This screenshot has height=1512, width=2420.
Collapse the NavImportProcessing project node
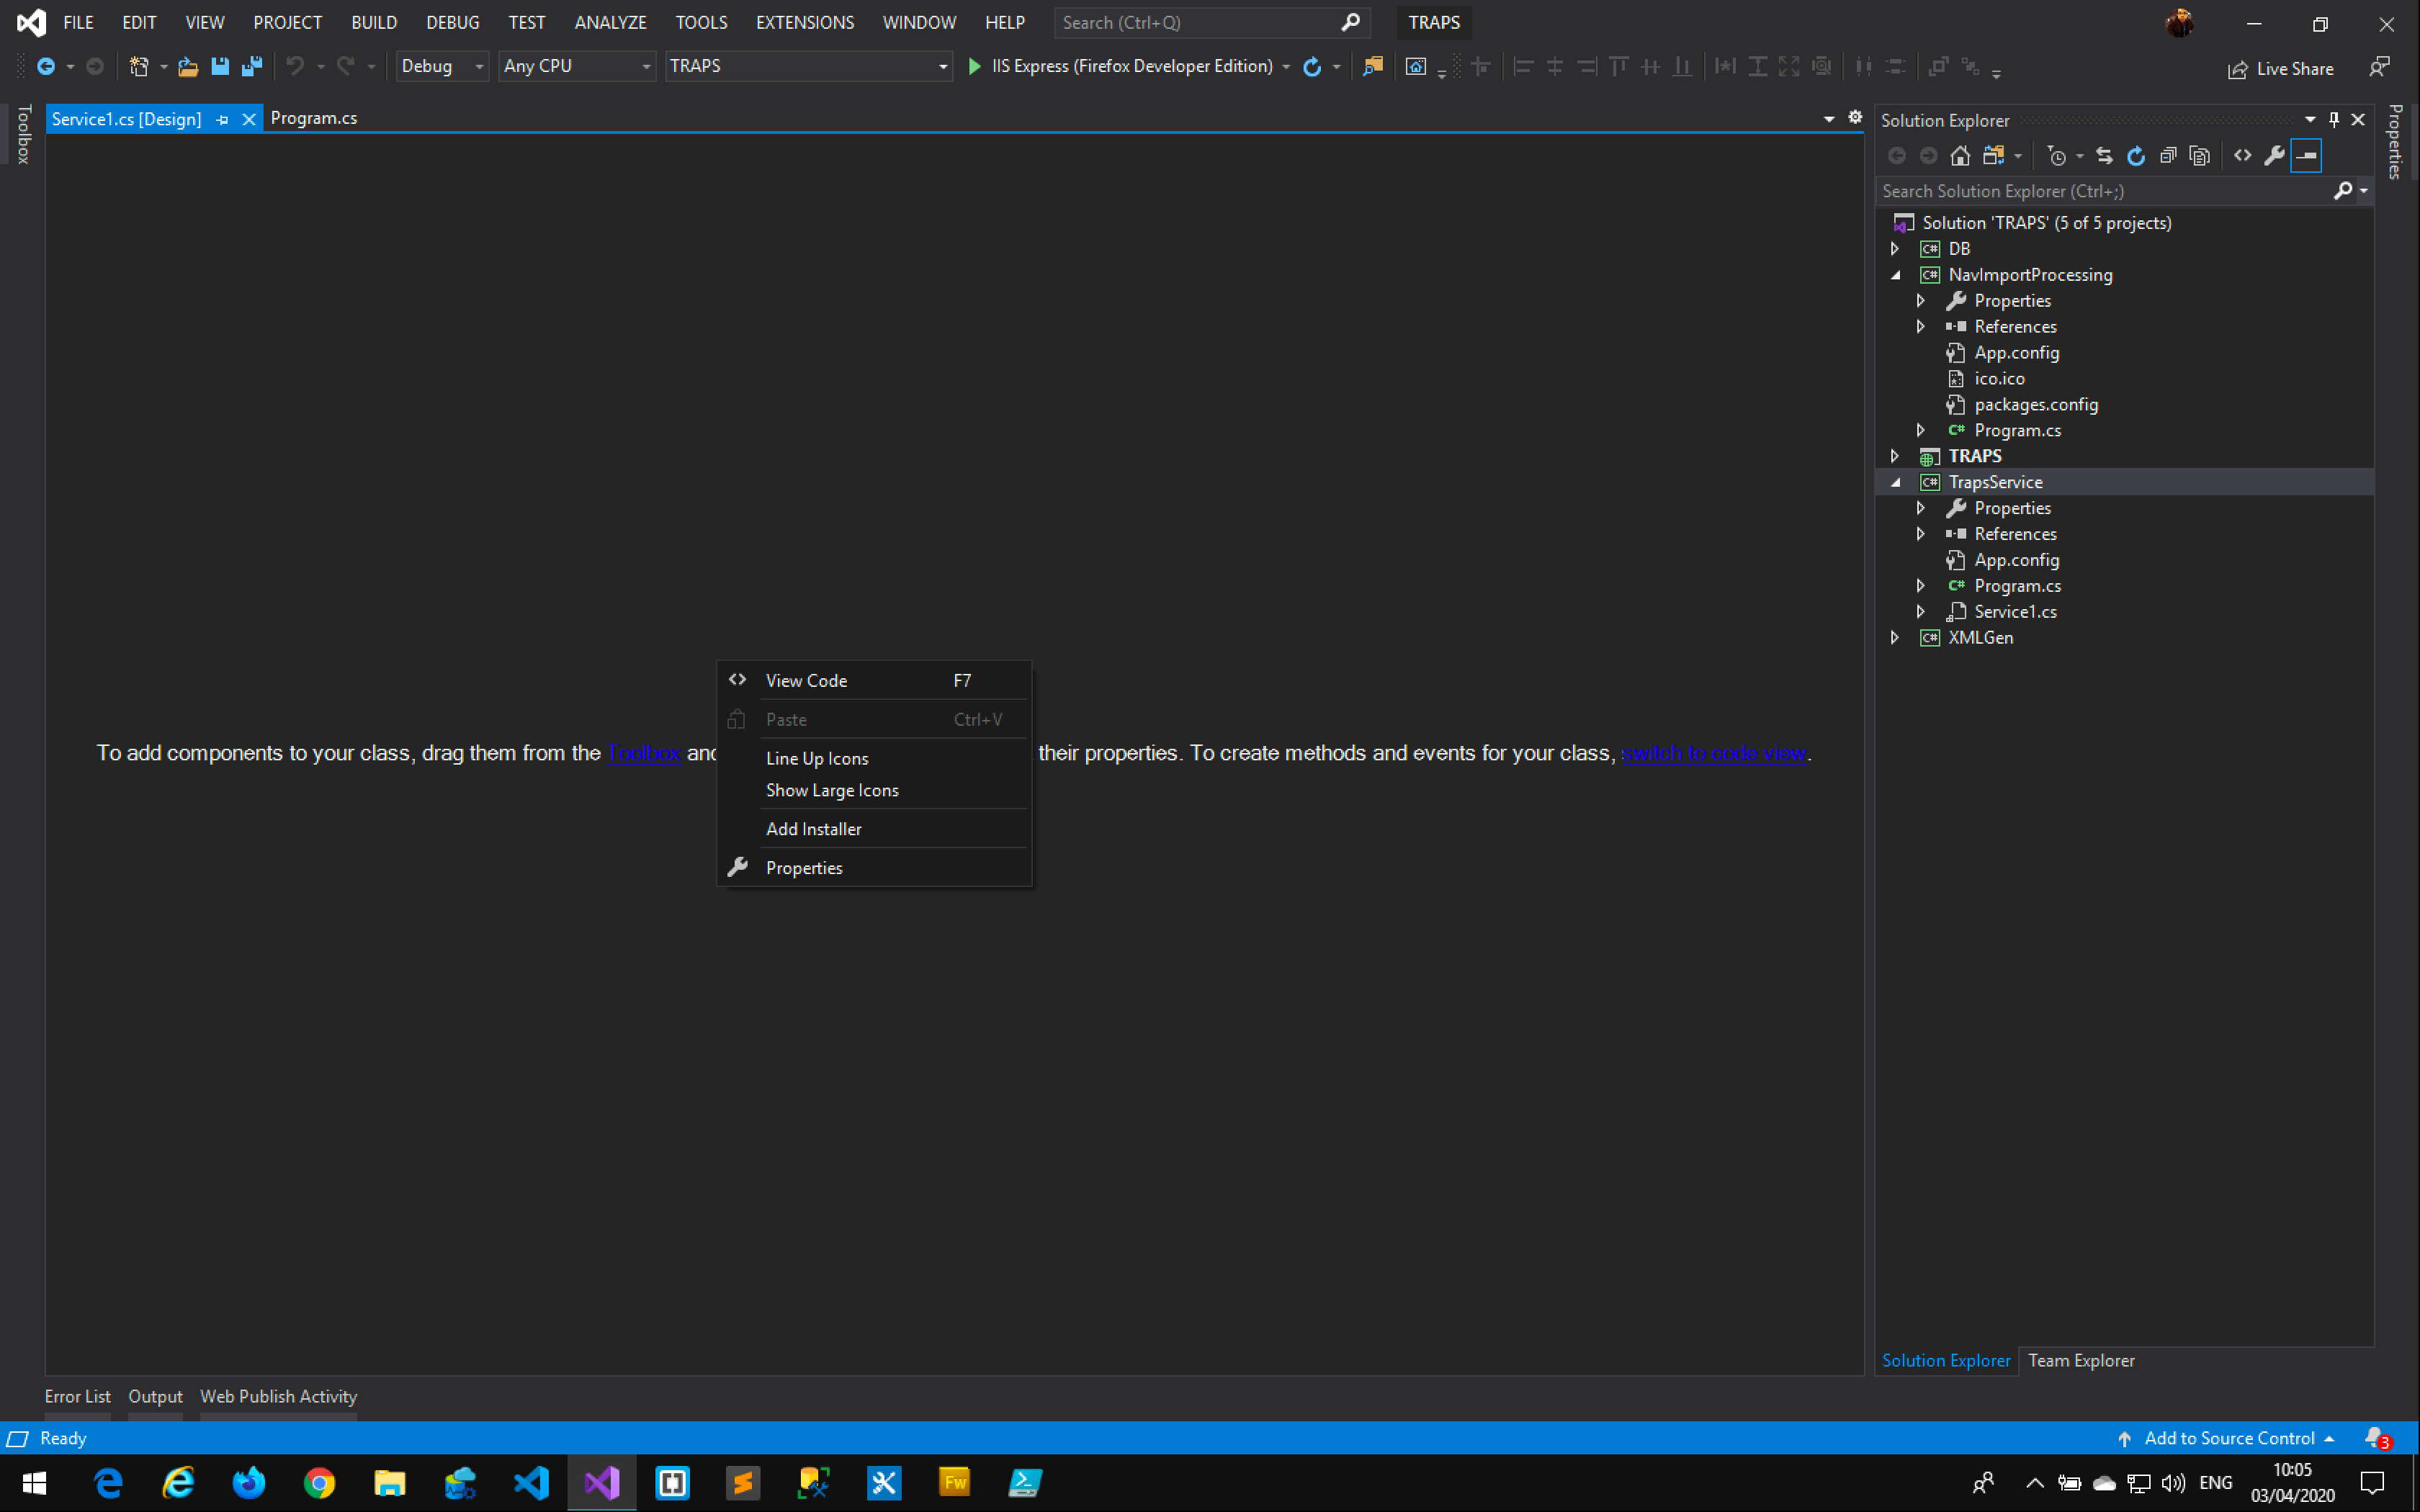coord(1895,274)
